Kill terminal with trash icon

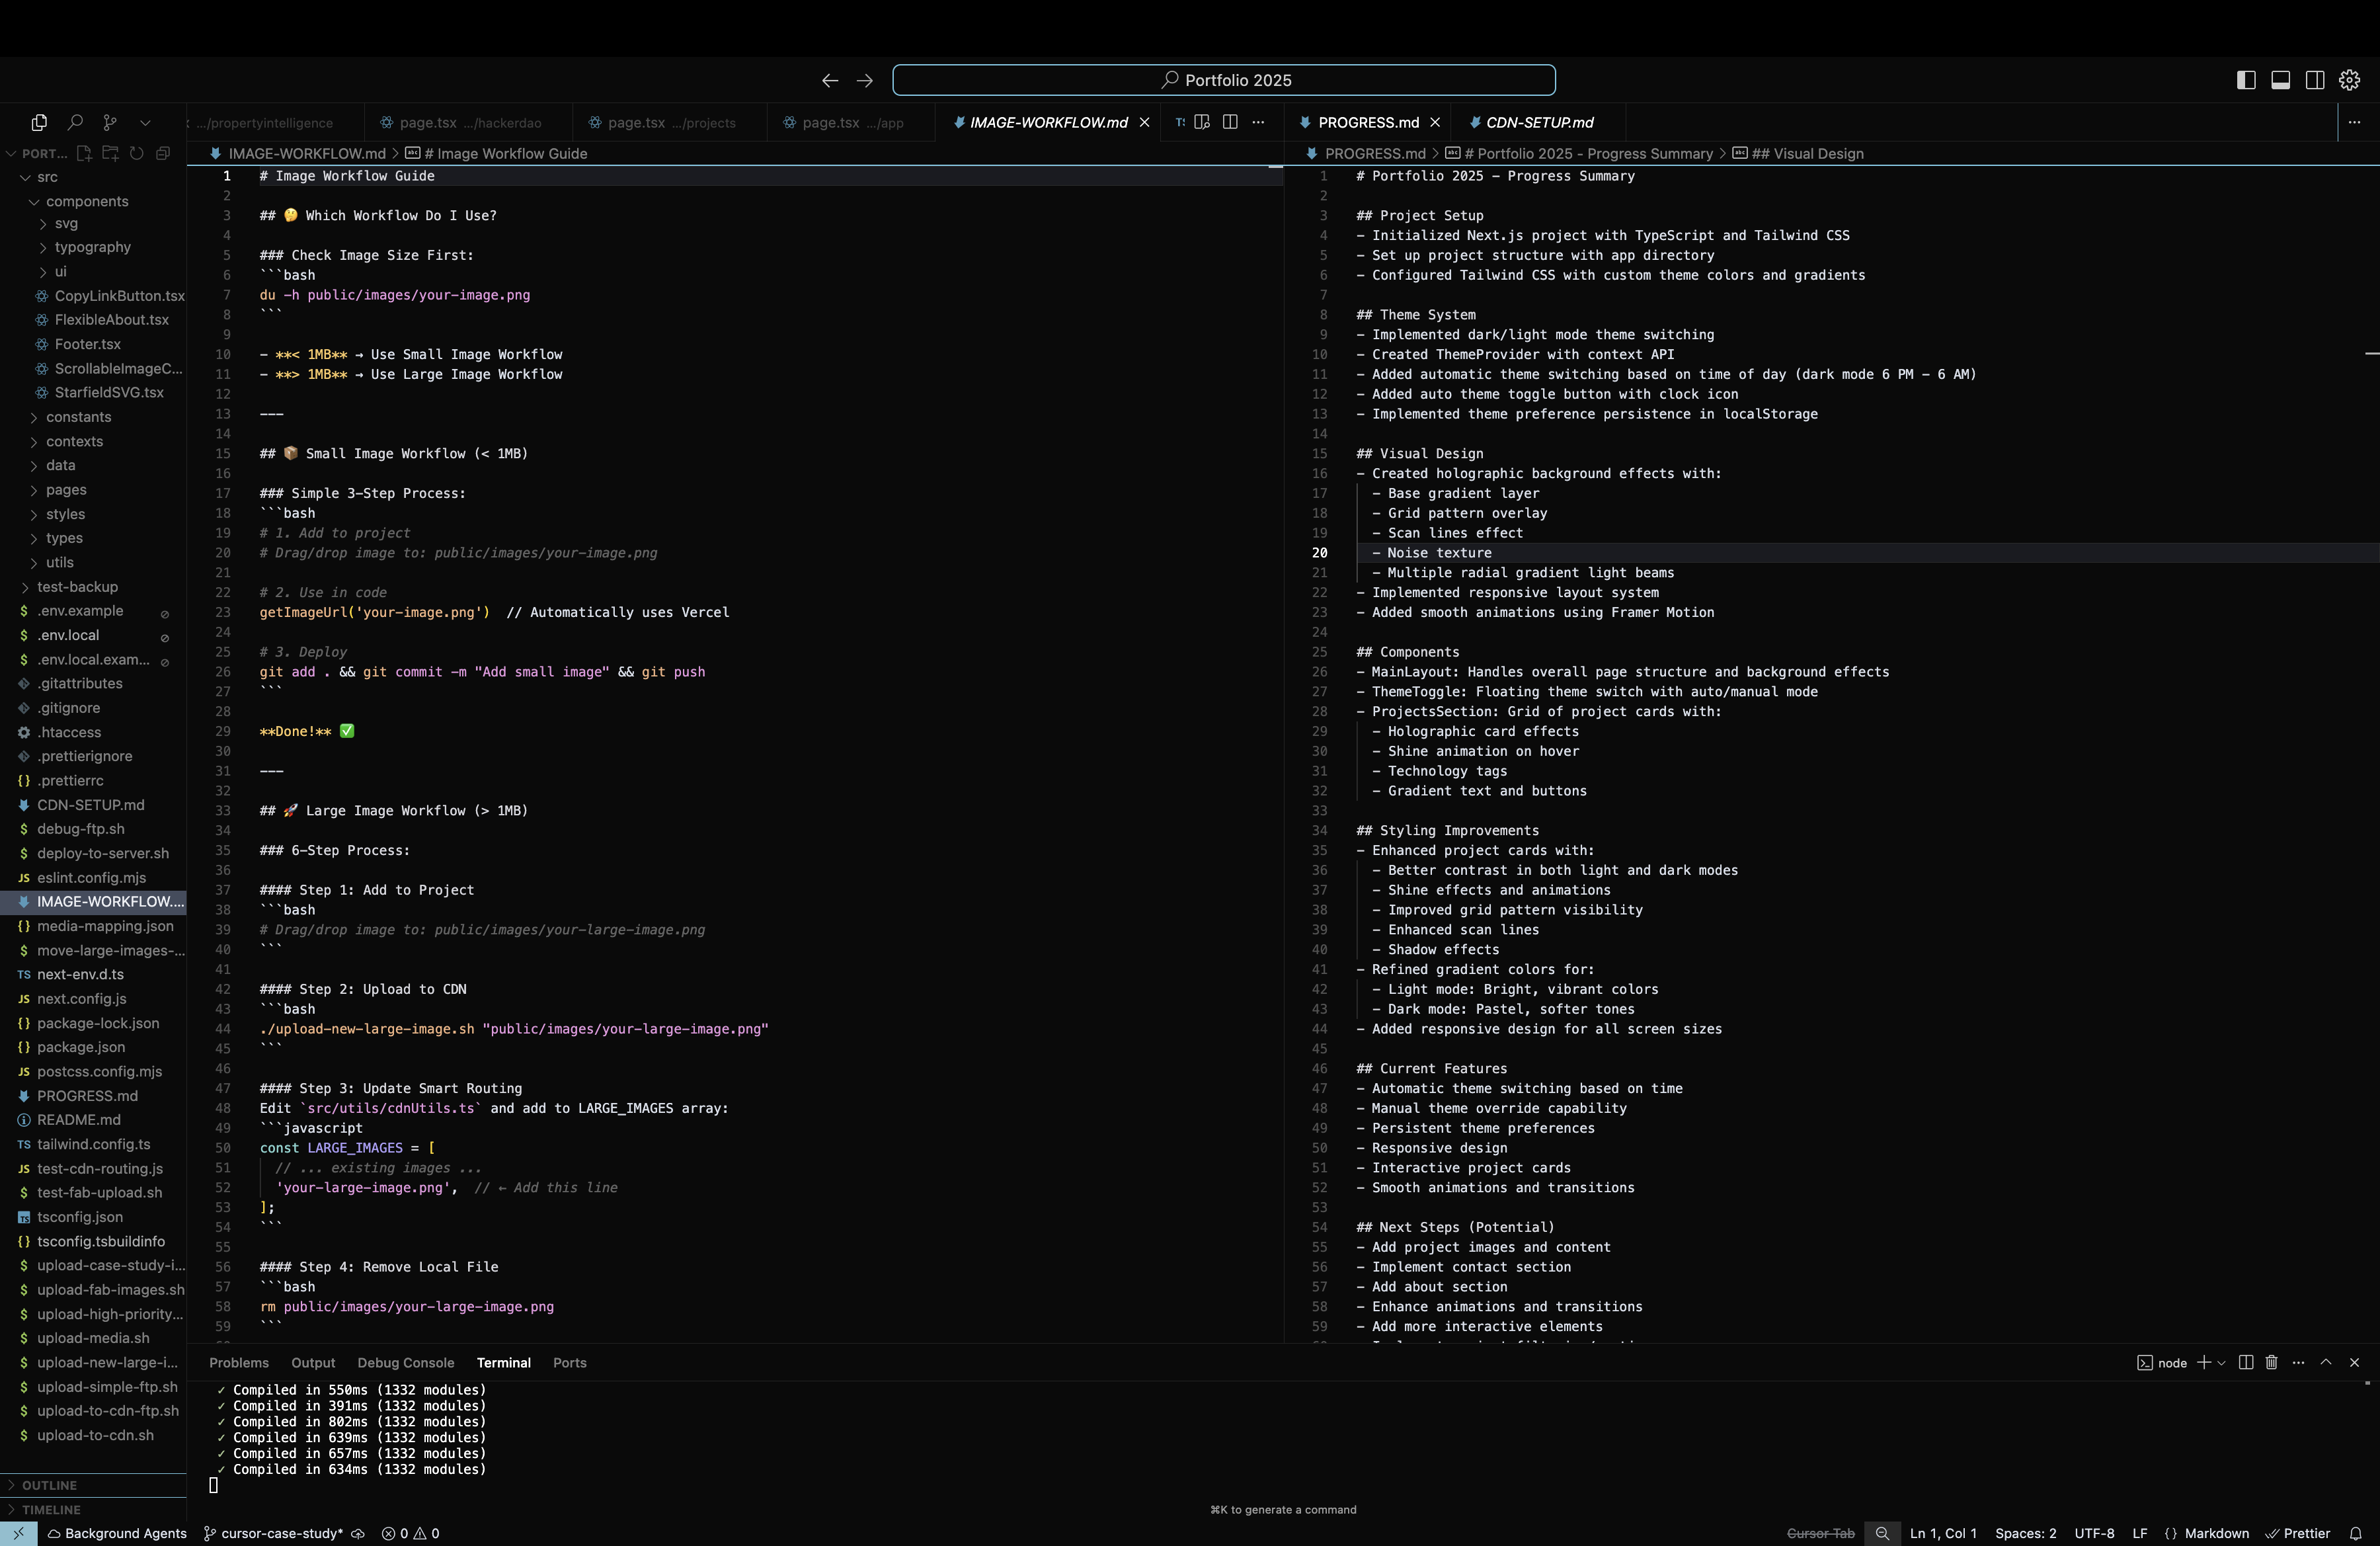pos(2272,1363)
